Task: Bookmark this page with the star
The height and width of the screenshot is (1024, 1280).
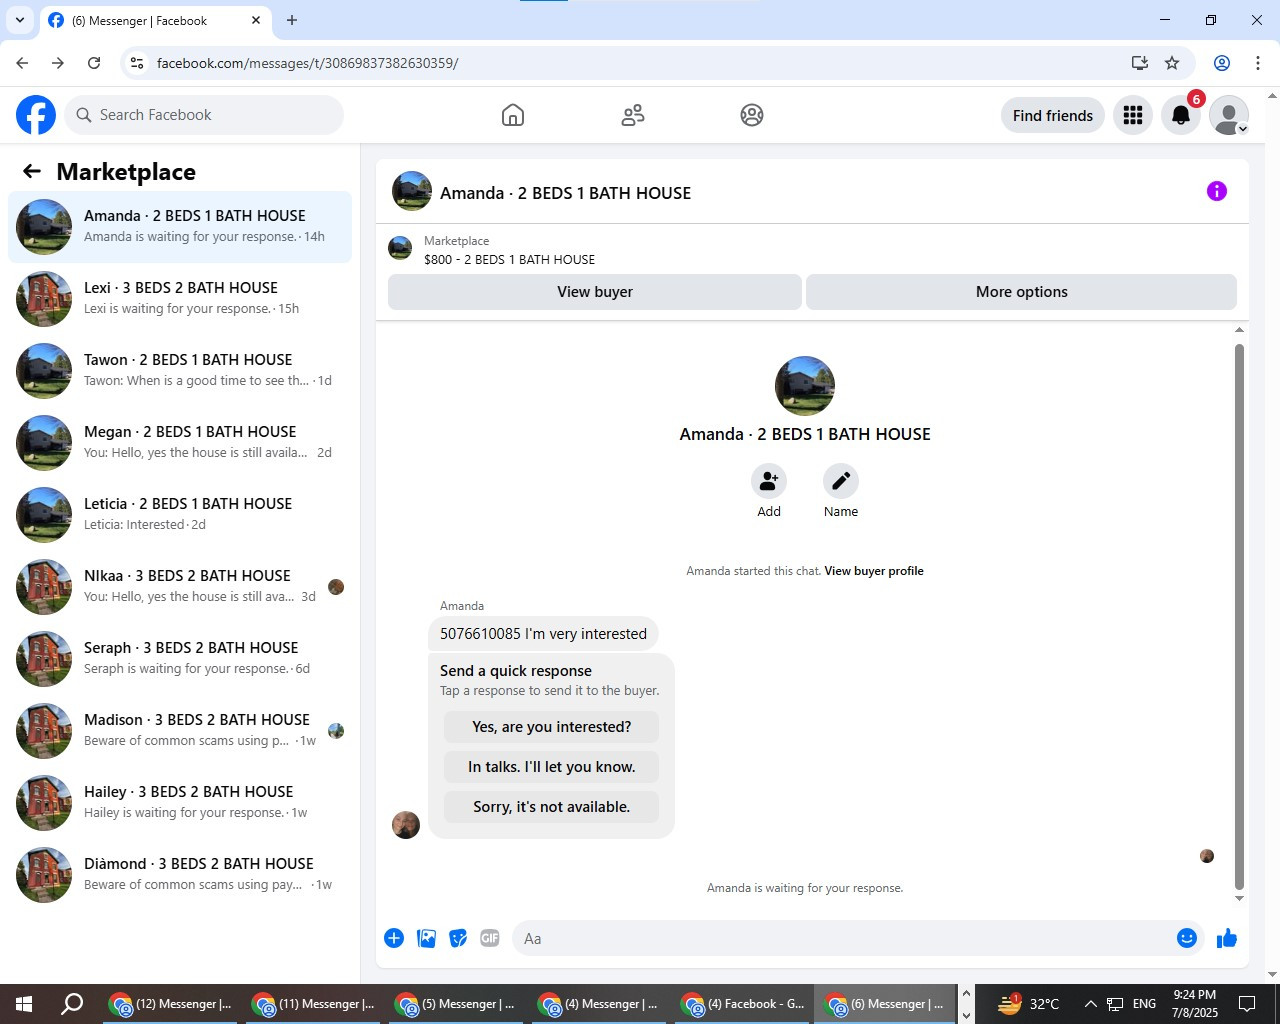Action: (1172, 63)
